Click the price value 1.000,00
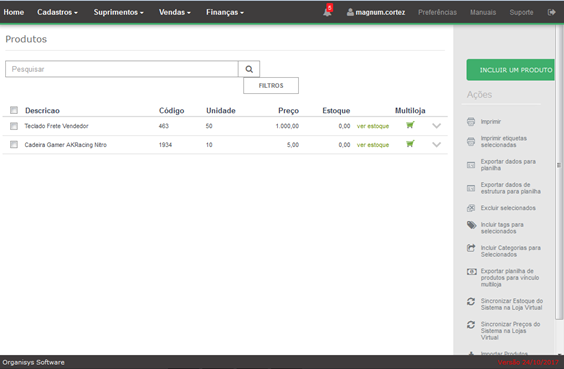Image resolution: width=564 pixels, height=369 pixels. pos(287,126)
